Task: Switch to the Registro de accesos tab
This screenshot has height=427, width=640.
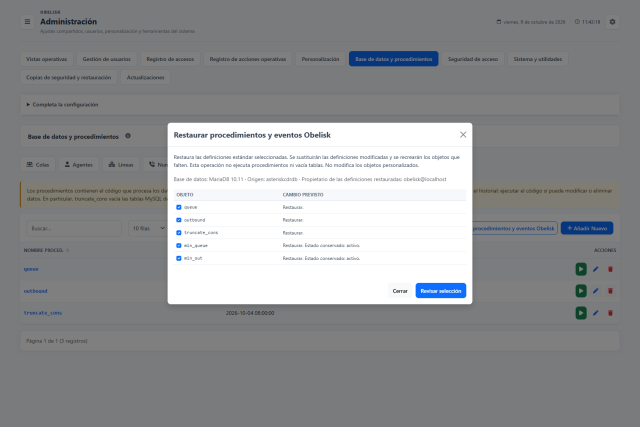Action: point(170,59)
